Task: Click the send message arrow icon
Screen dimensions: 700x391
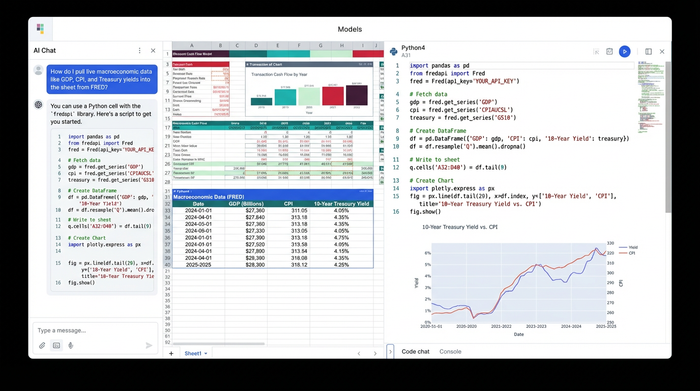Action: pos(149,345)
